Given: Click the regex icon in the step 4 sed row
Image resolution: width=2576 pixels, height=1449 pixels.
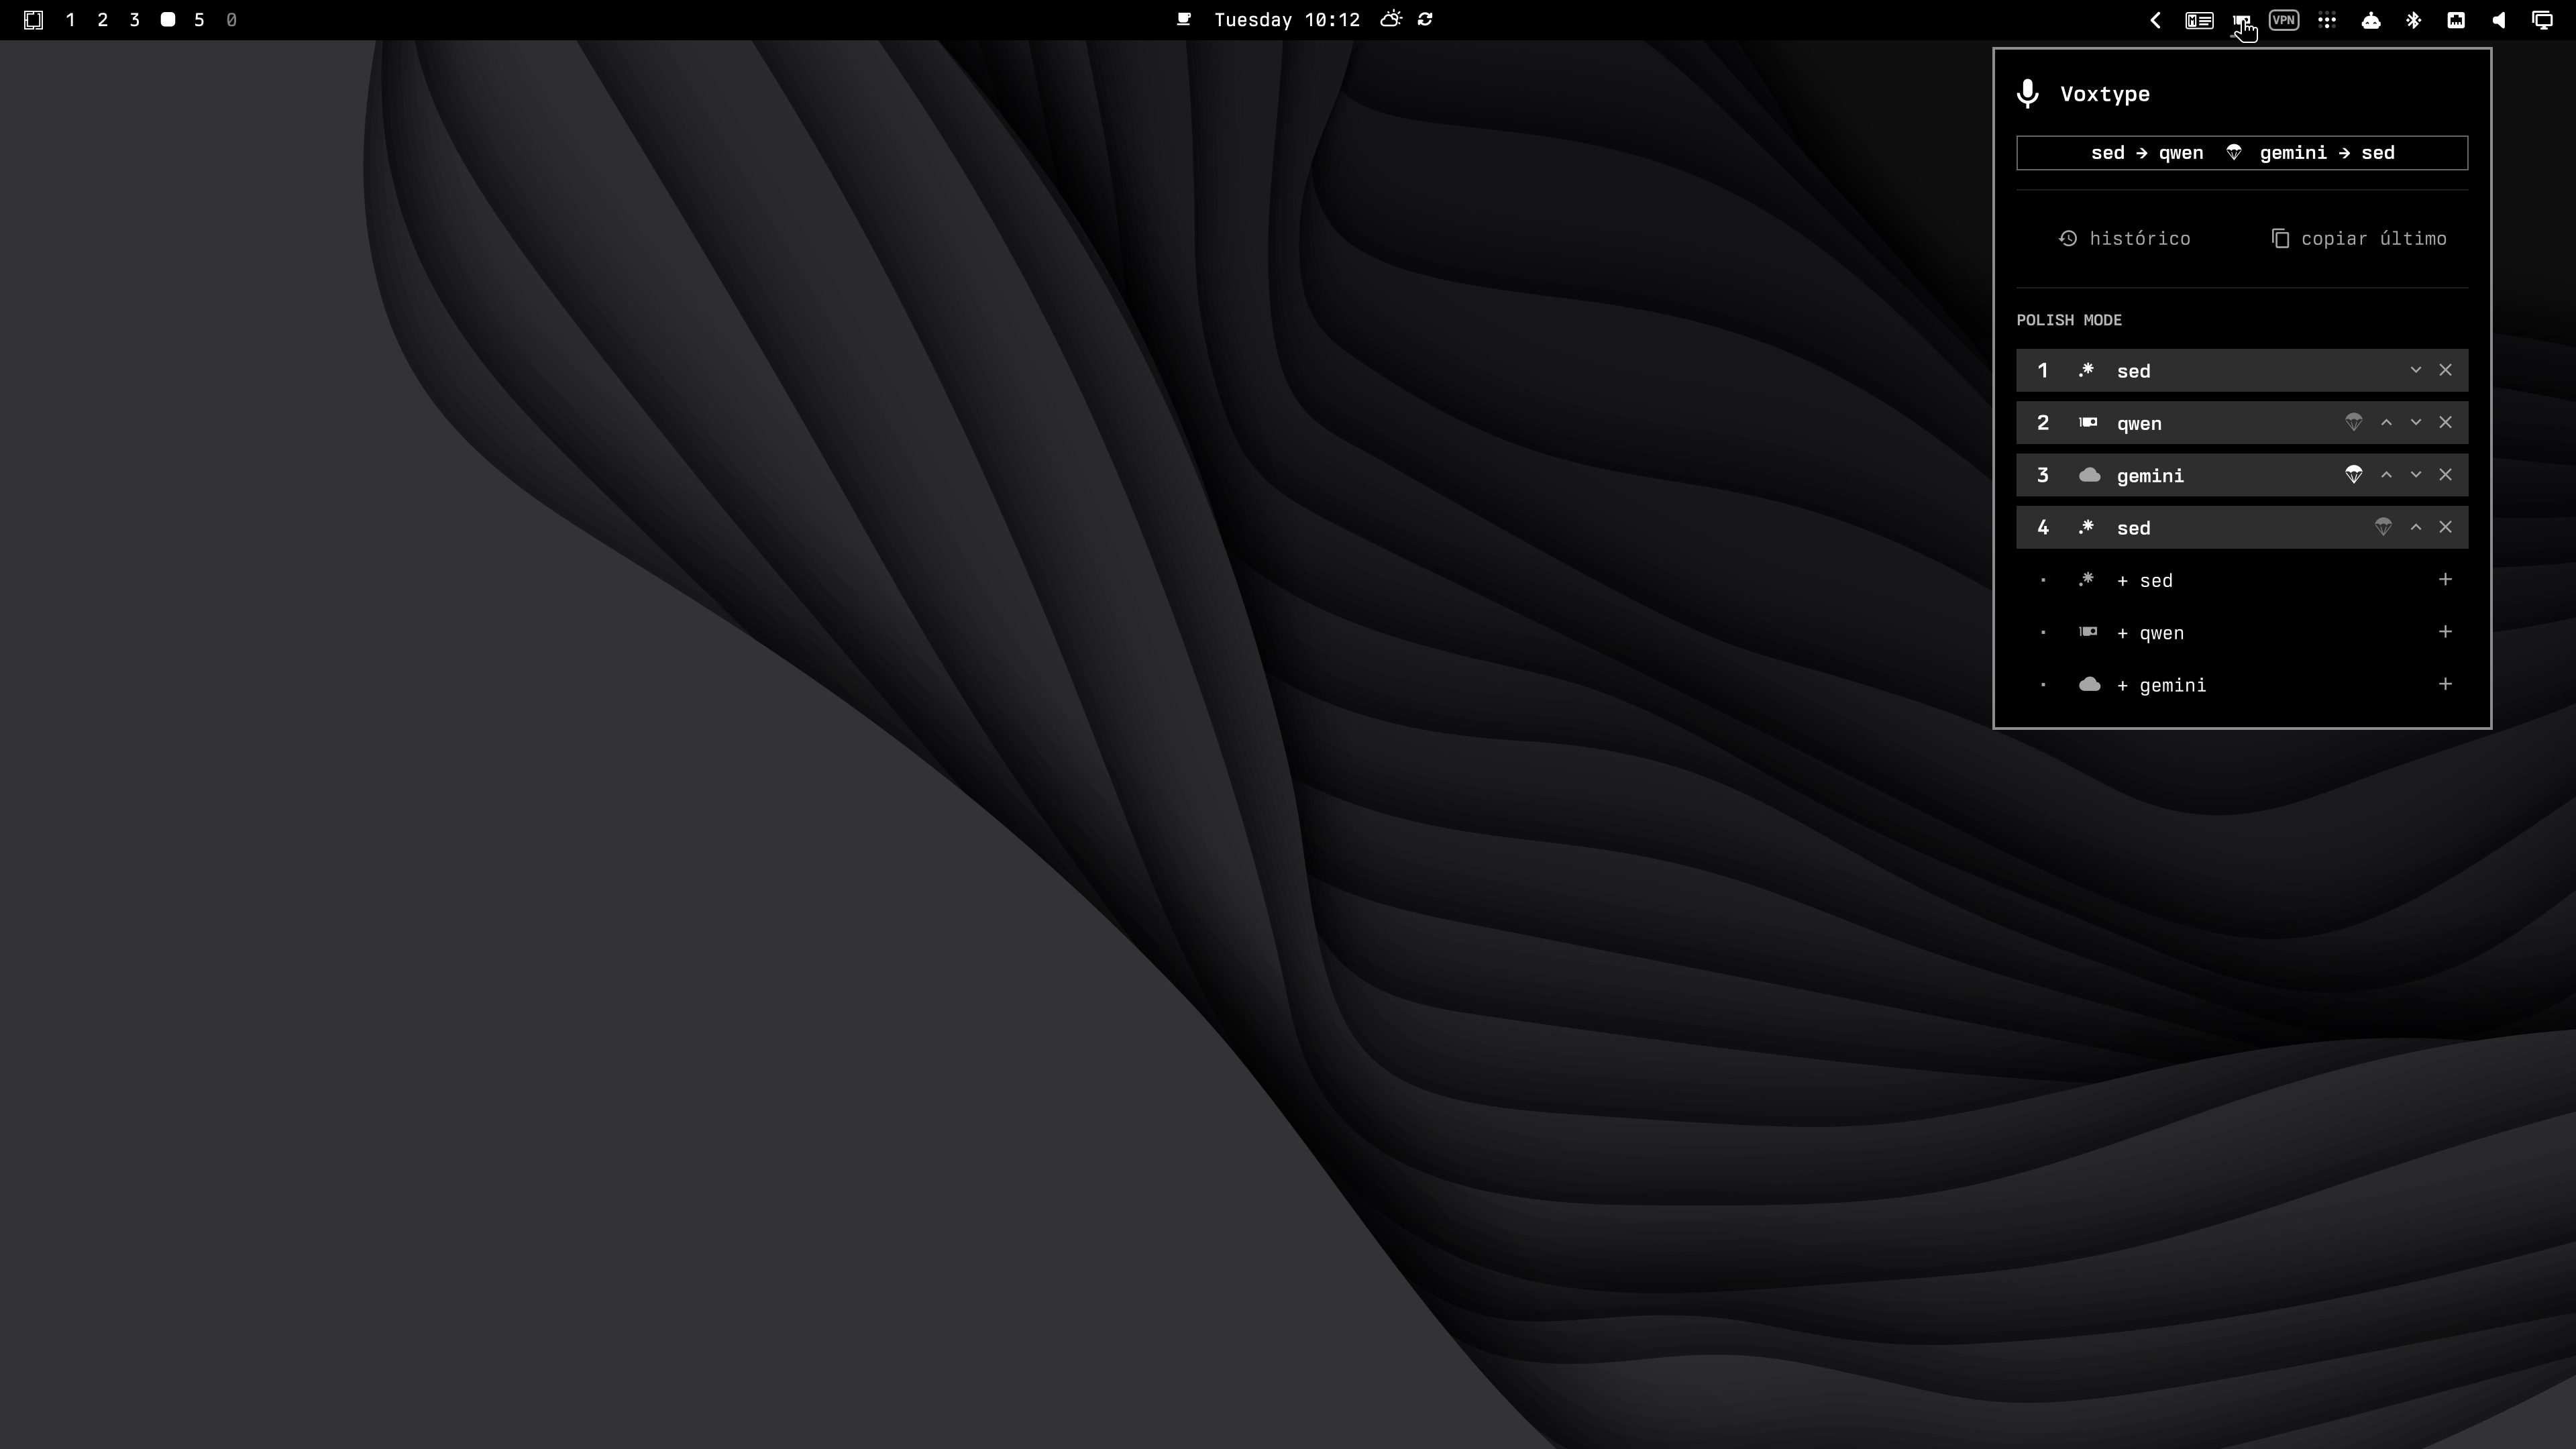Looking at the screenshot, I should point(2087,528).
